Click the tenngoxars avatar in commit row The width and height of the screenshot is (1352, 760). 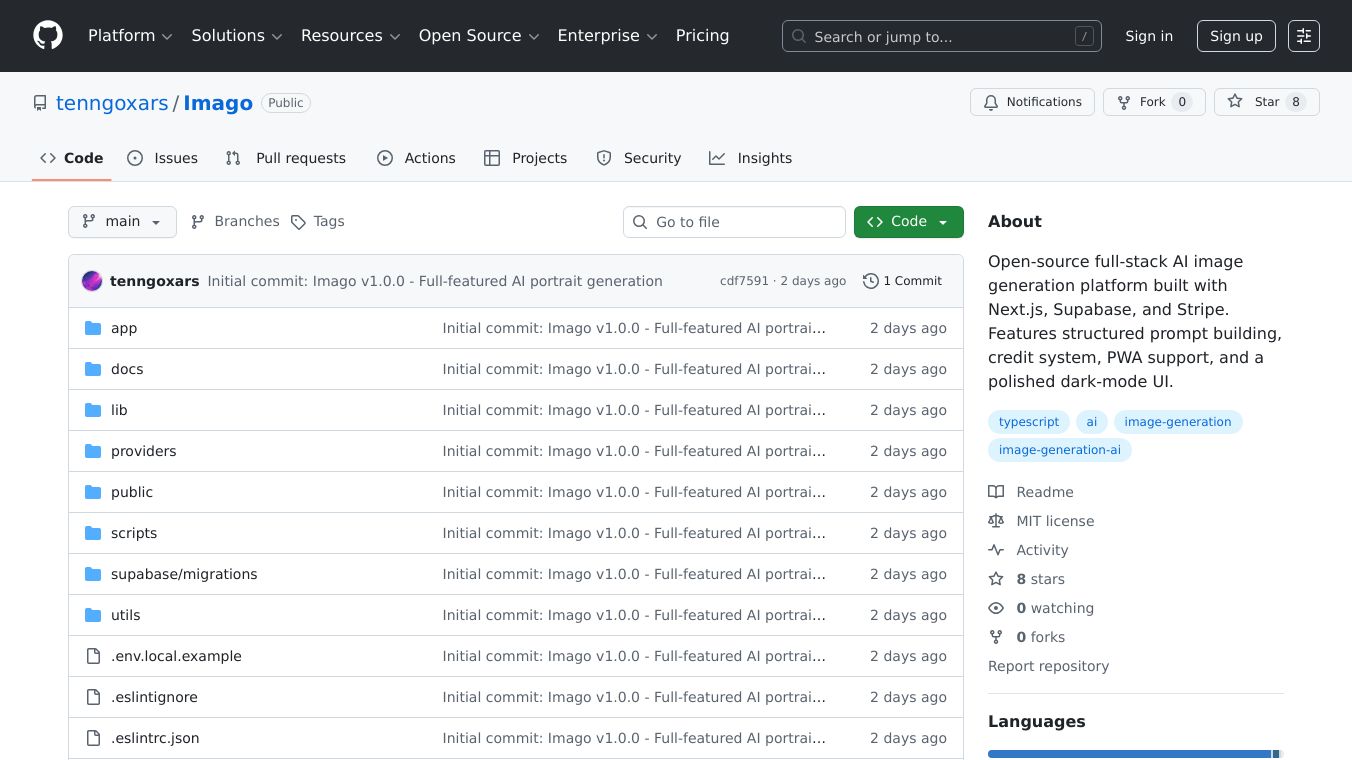coord(92,281)
